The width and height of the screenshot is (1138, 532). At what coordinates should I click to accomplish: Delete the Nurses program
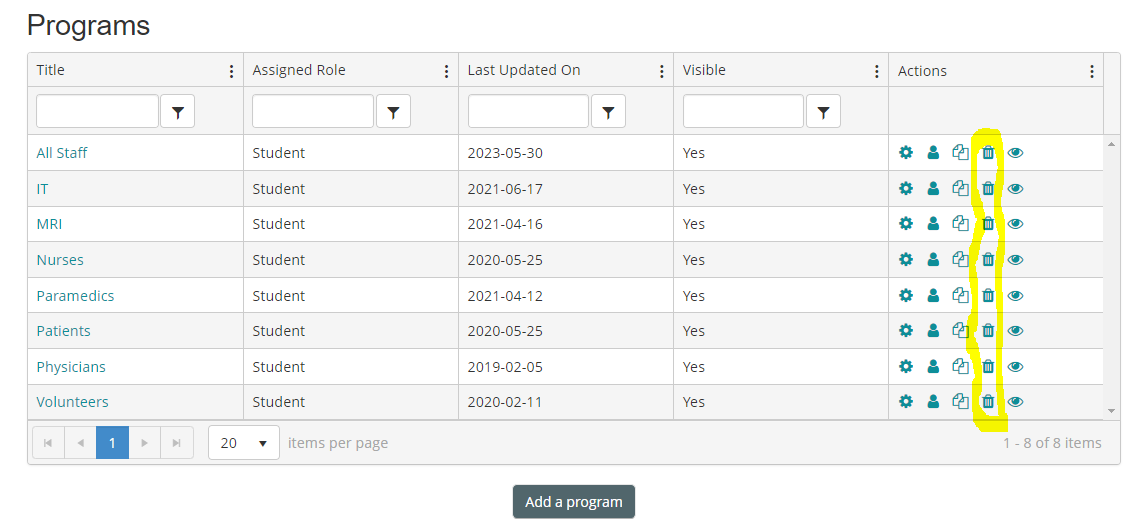point(988,260)
